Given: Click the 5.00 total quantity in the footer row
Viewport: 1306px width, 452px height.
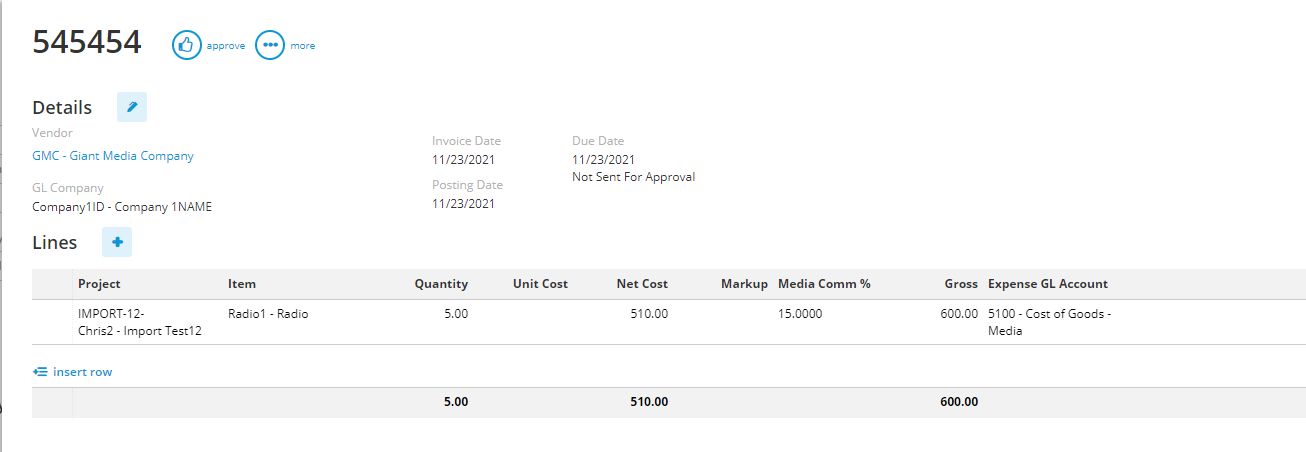Looking at the screenshot, I should [455, 402].
